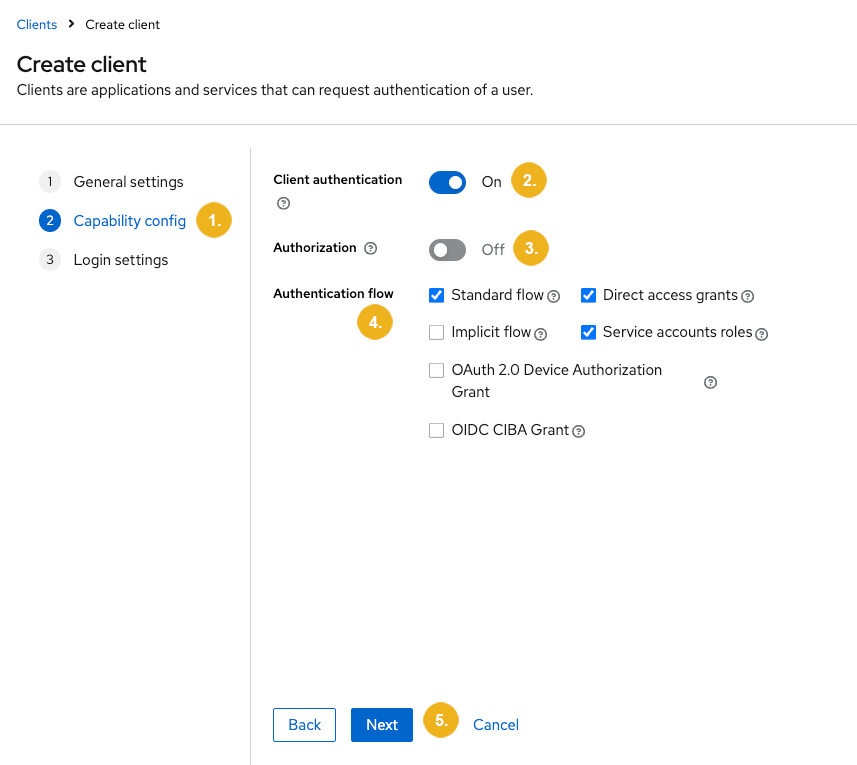
Task: Jump to Login settings step
Action: coord(104,260)
